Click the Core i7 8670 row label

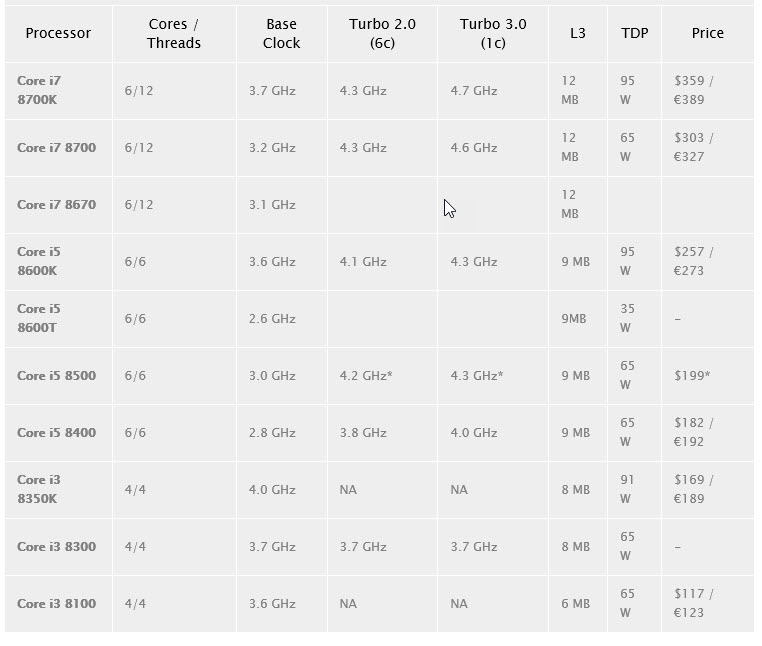[x=56, y=205]
